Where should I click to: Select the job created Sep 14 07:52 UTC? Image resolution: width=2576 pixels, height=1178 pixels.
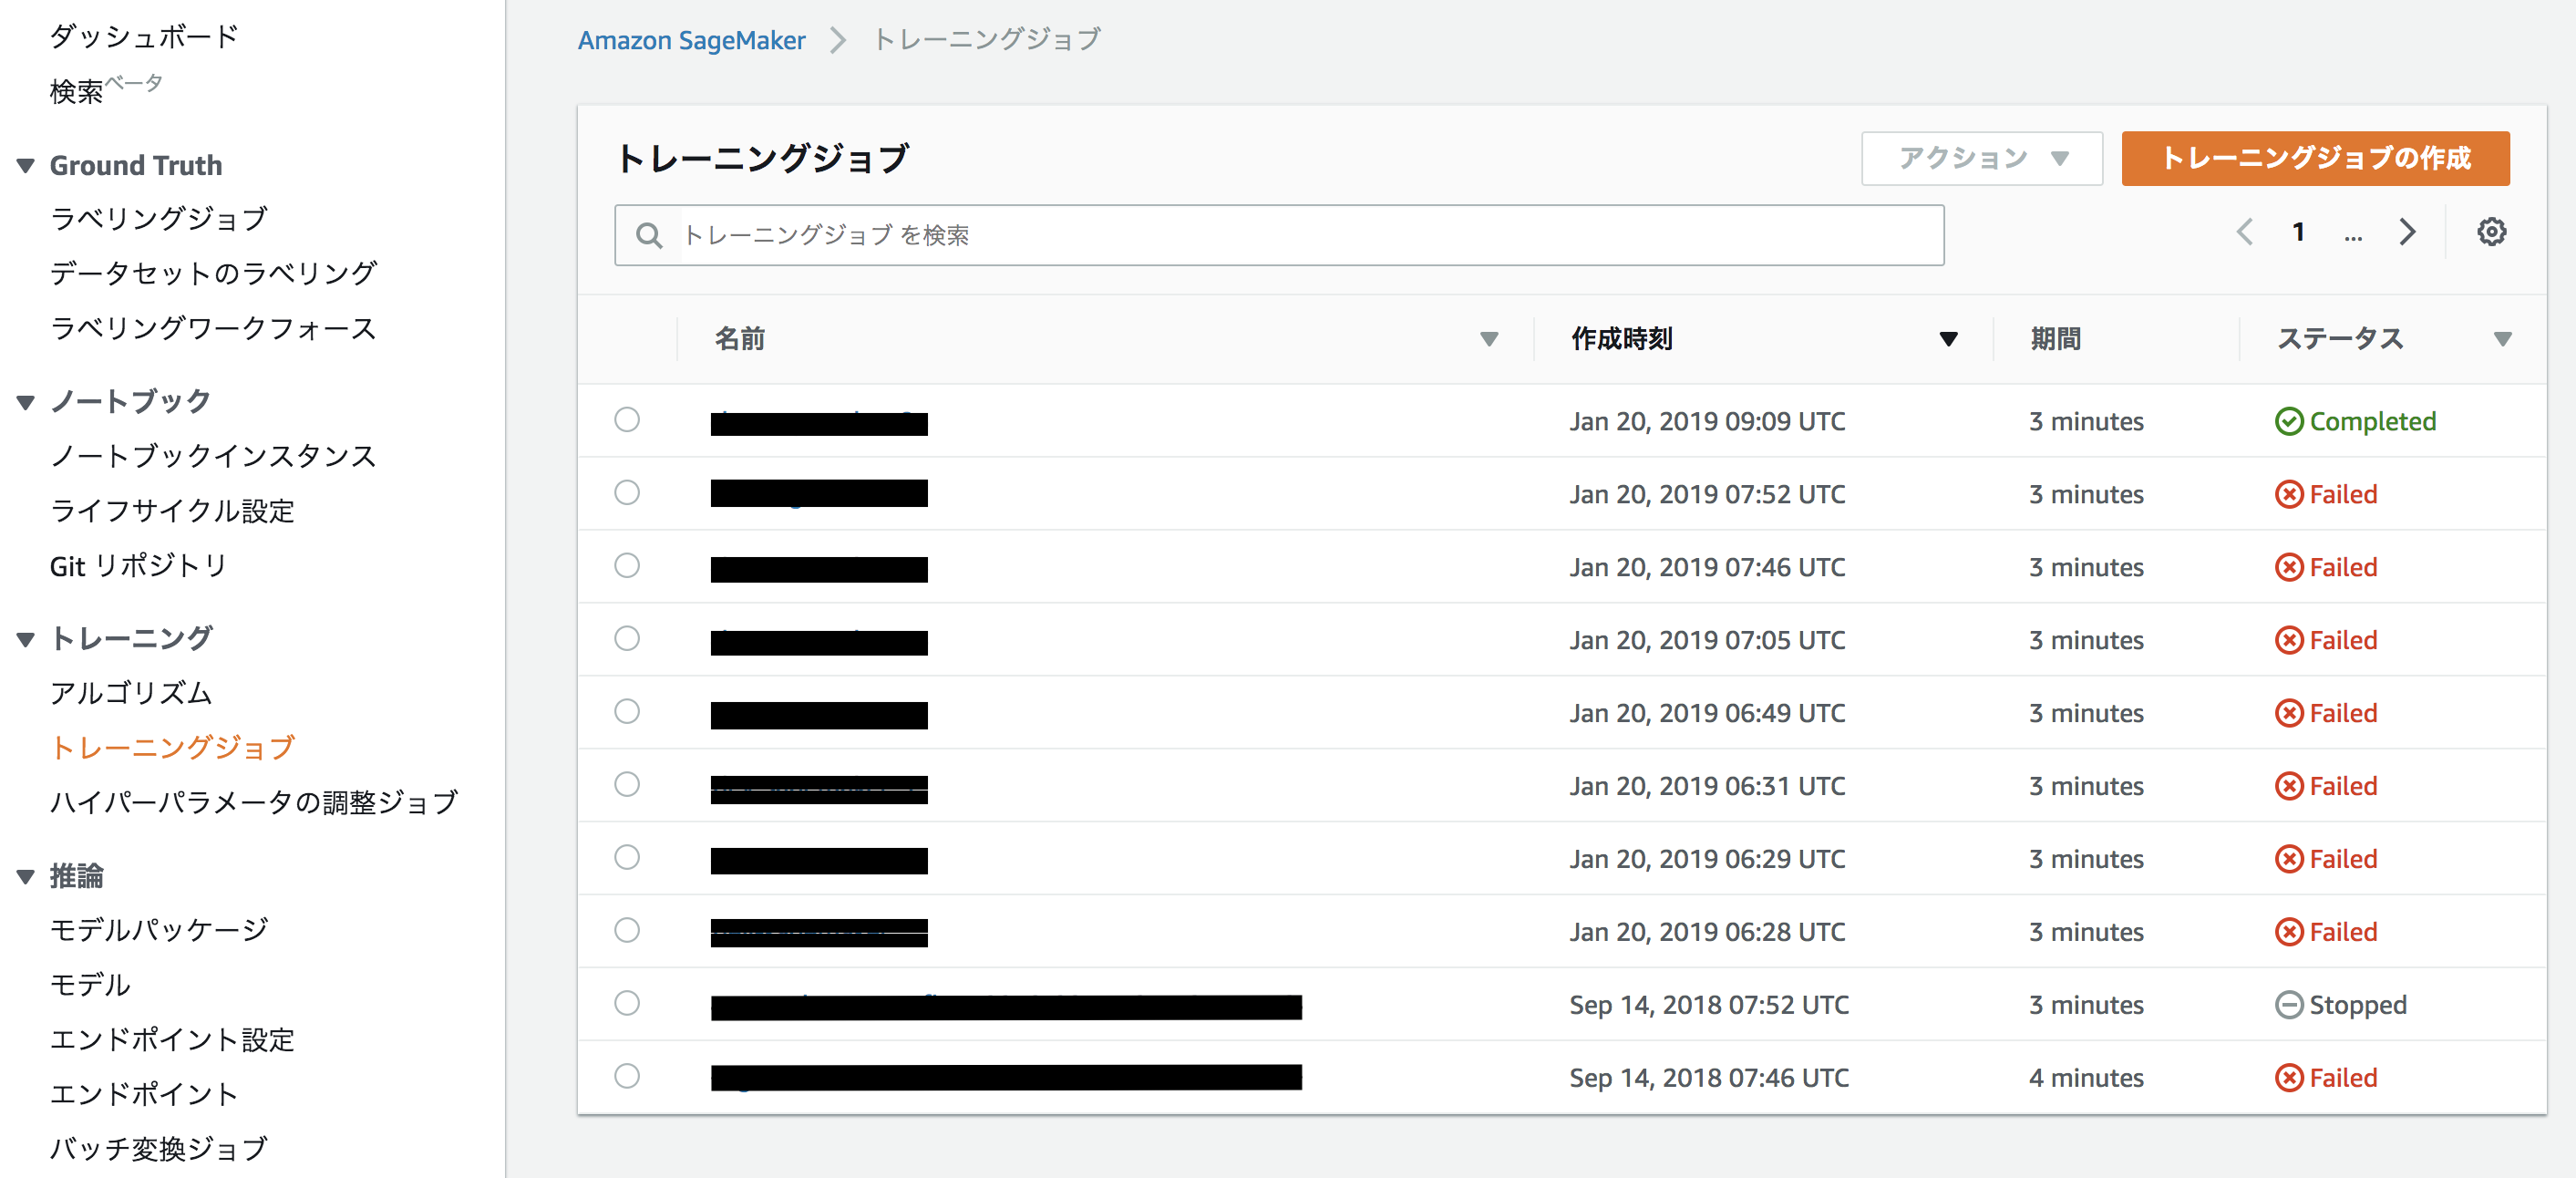(x=627, y=1003)
